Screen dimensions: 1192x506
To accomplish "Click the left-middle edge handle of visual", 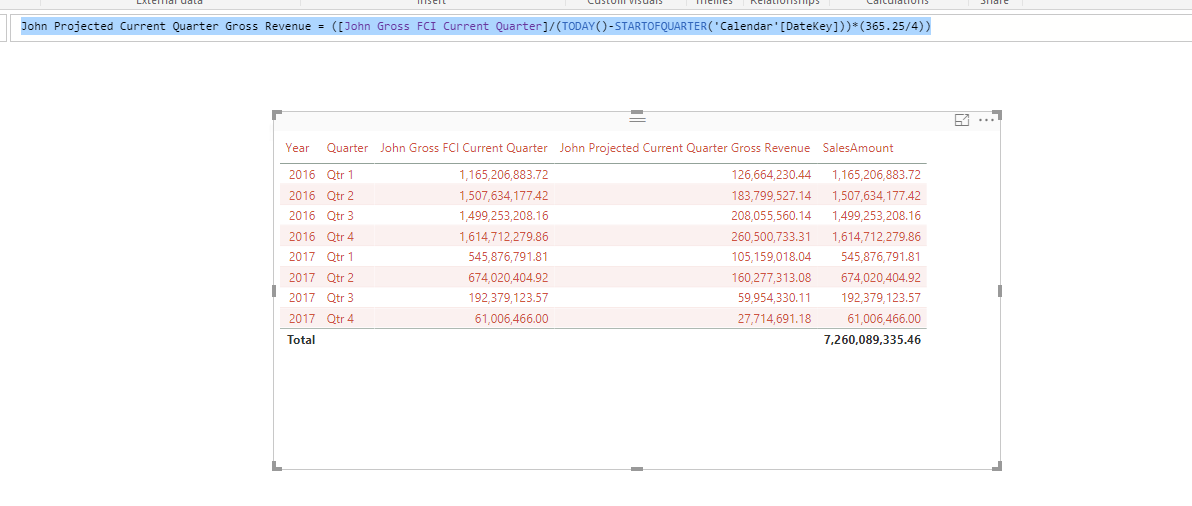I will tap(275, 291).
